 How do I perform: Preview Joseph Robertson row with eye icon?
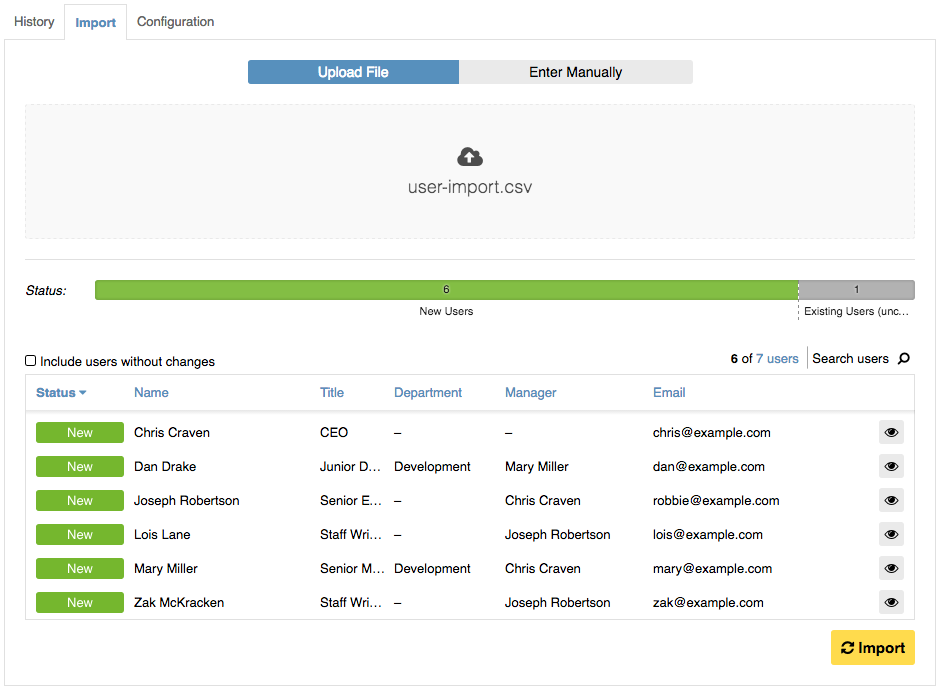click(891, 500)
